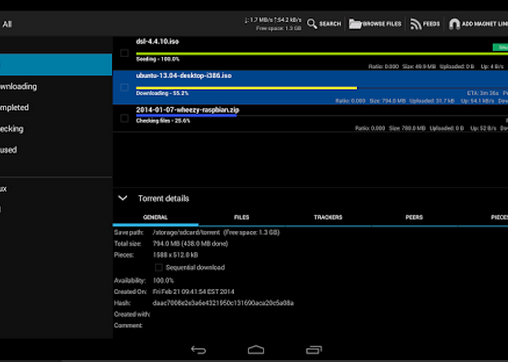Click pieces value '1588 x 512.0 kB'

coord(175,255)
